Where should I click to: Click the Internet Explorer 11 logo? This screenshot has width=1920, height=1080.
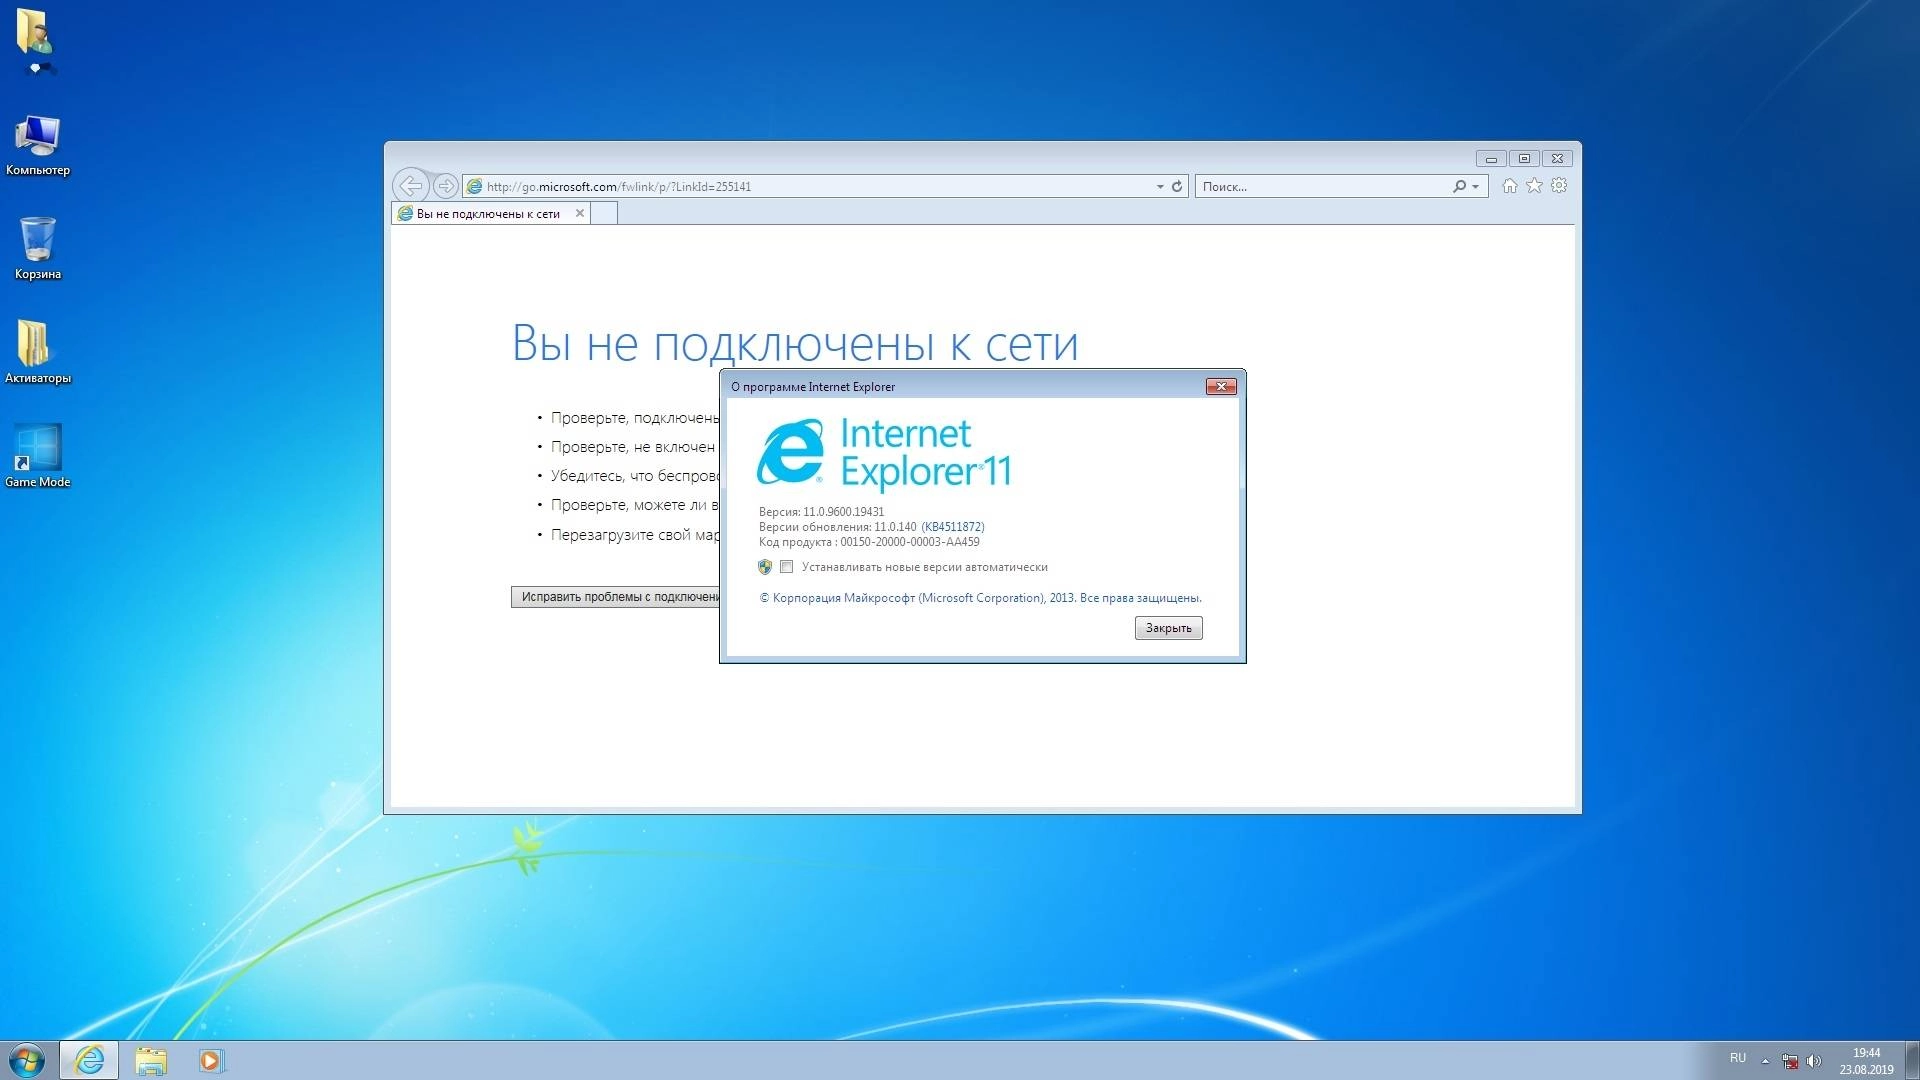(x=884, y=454)
